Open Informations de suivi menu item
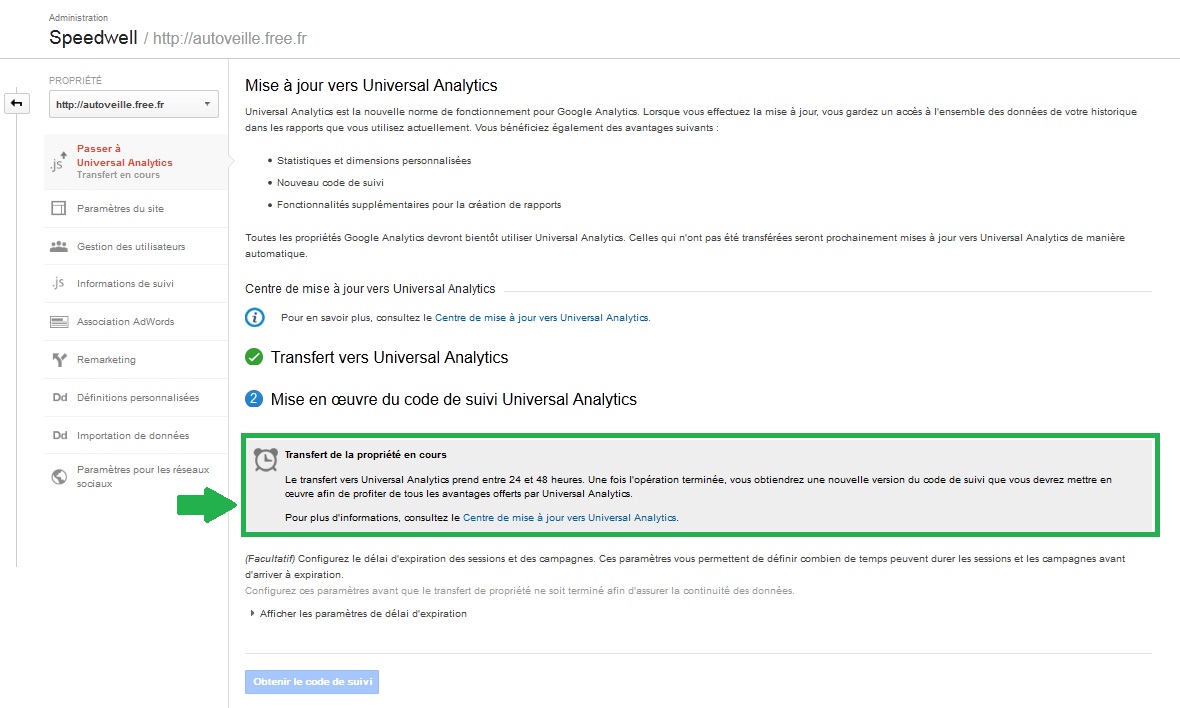Screen dimensions: 1180x708 tap(125, 284)
